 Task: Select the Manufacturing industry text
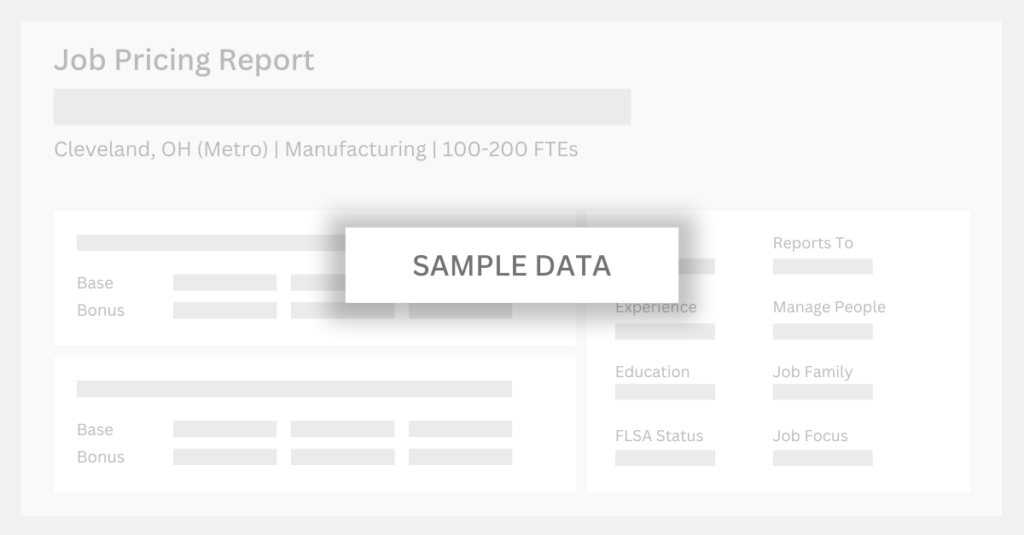point(356,150)
